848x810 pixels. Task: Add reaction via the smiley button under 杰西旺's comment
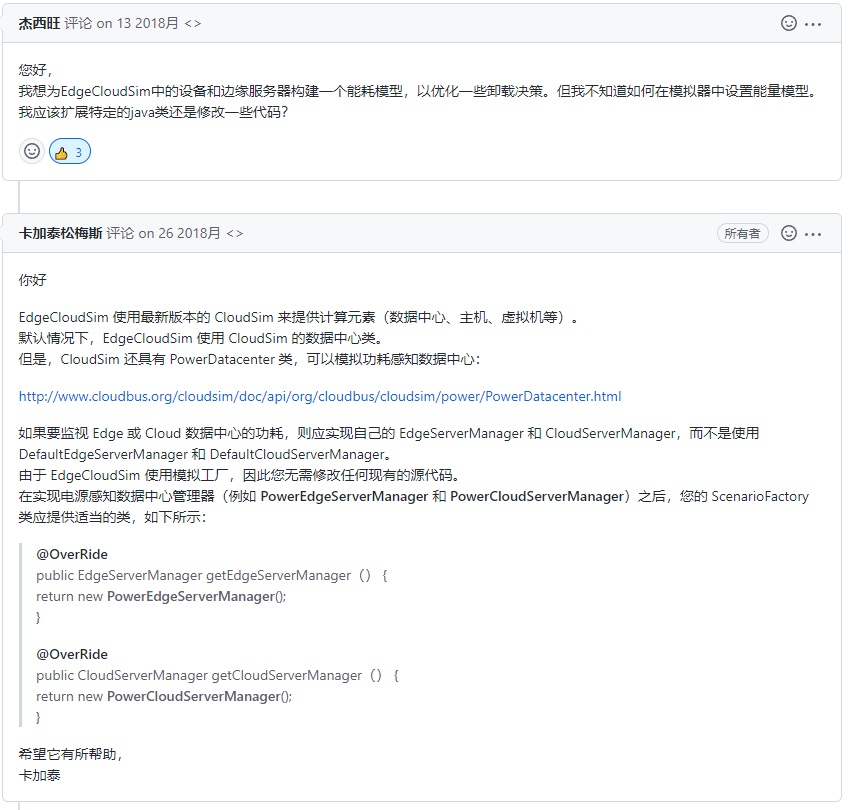32,151
